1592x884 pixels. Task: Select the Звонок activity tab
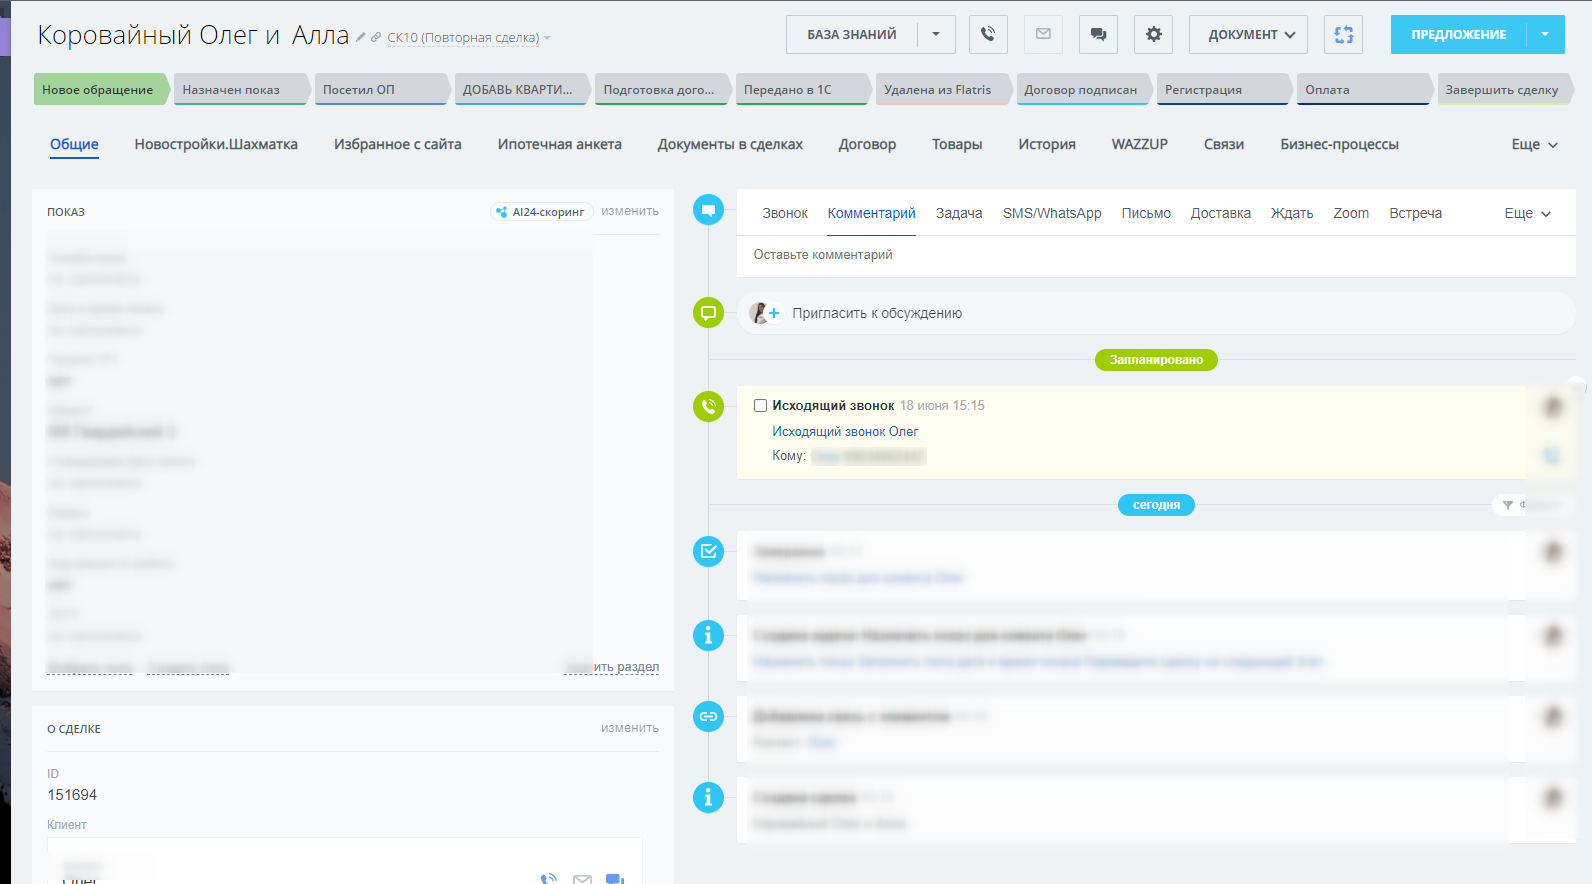(785, 213)
